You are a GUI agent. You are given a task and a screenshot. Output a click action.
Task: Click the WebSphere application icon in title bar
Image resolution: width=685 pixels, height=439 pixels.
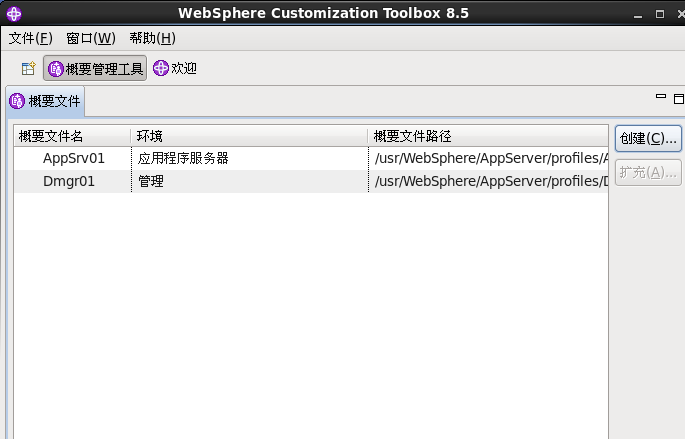pos(14,14)
